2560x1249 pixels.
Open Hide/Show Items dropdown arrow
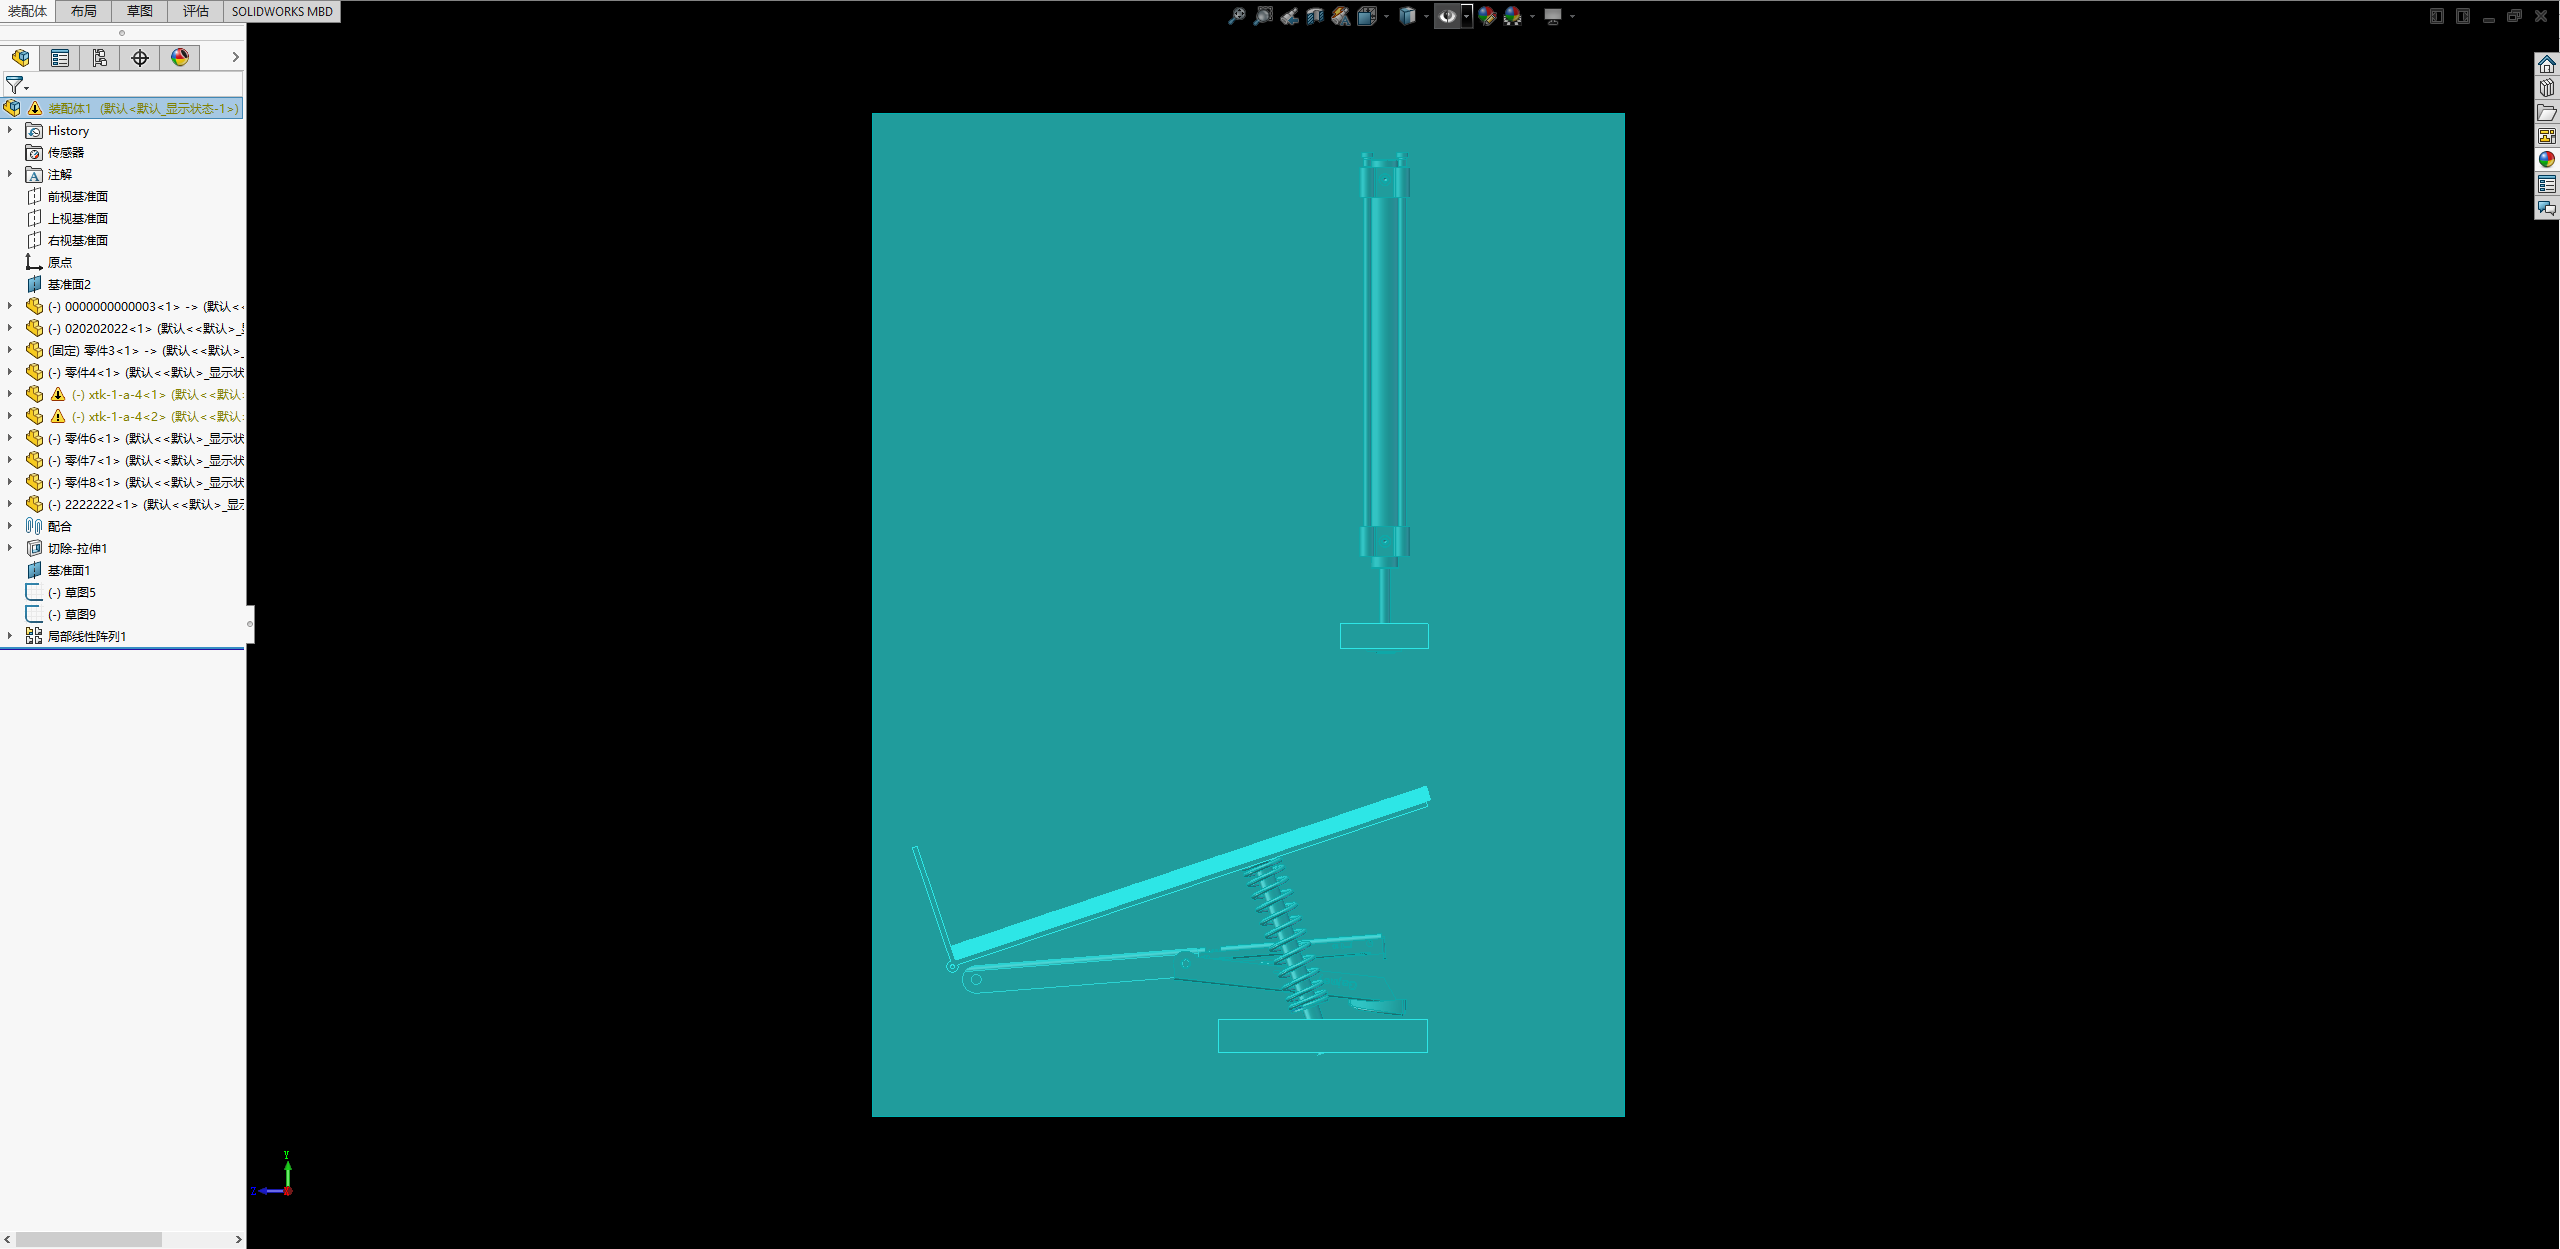coord(1466,16)
